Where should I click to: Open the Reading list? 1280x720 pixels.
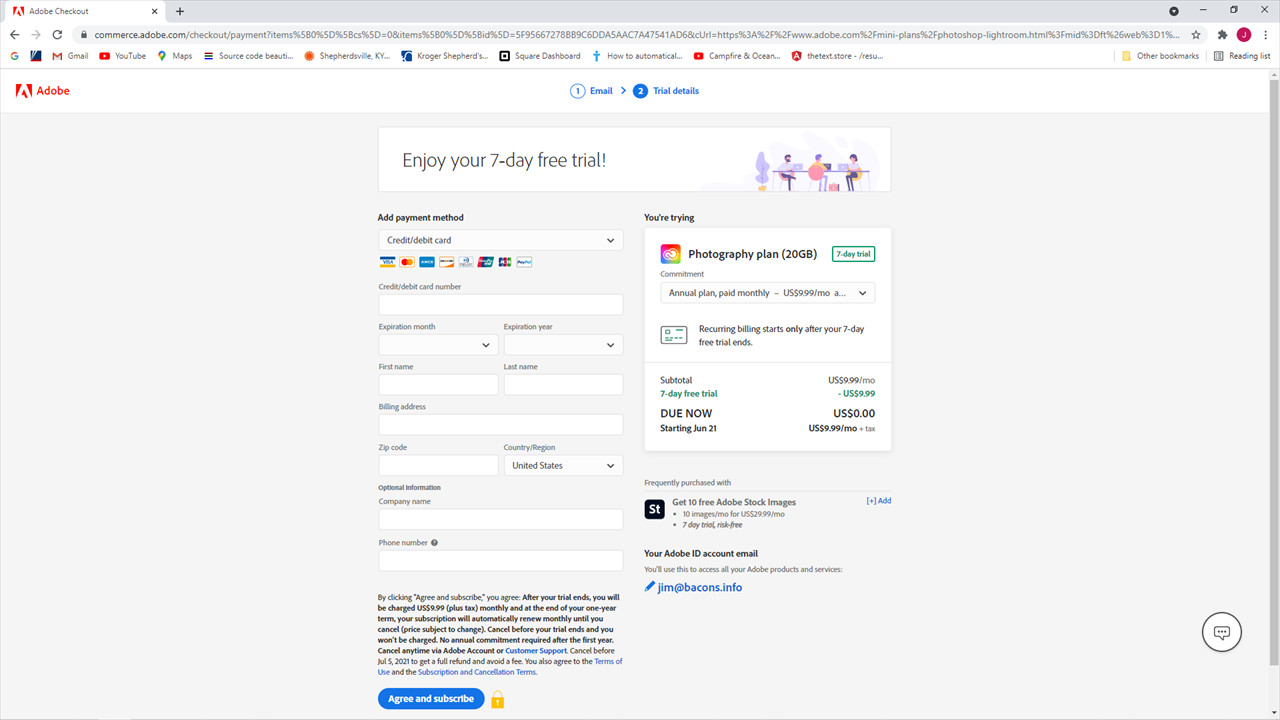tap(1242, 56)
